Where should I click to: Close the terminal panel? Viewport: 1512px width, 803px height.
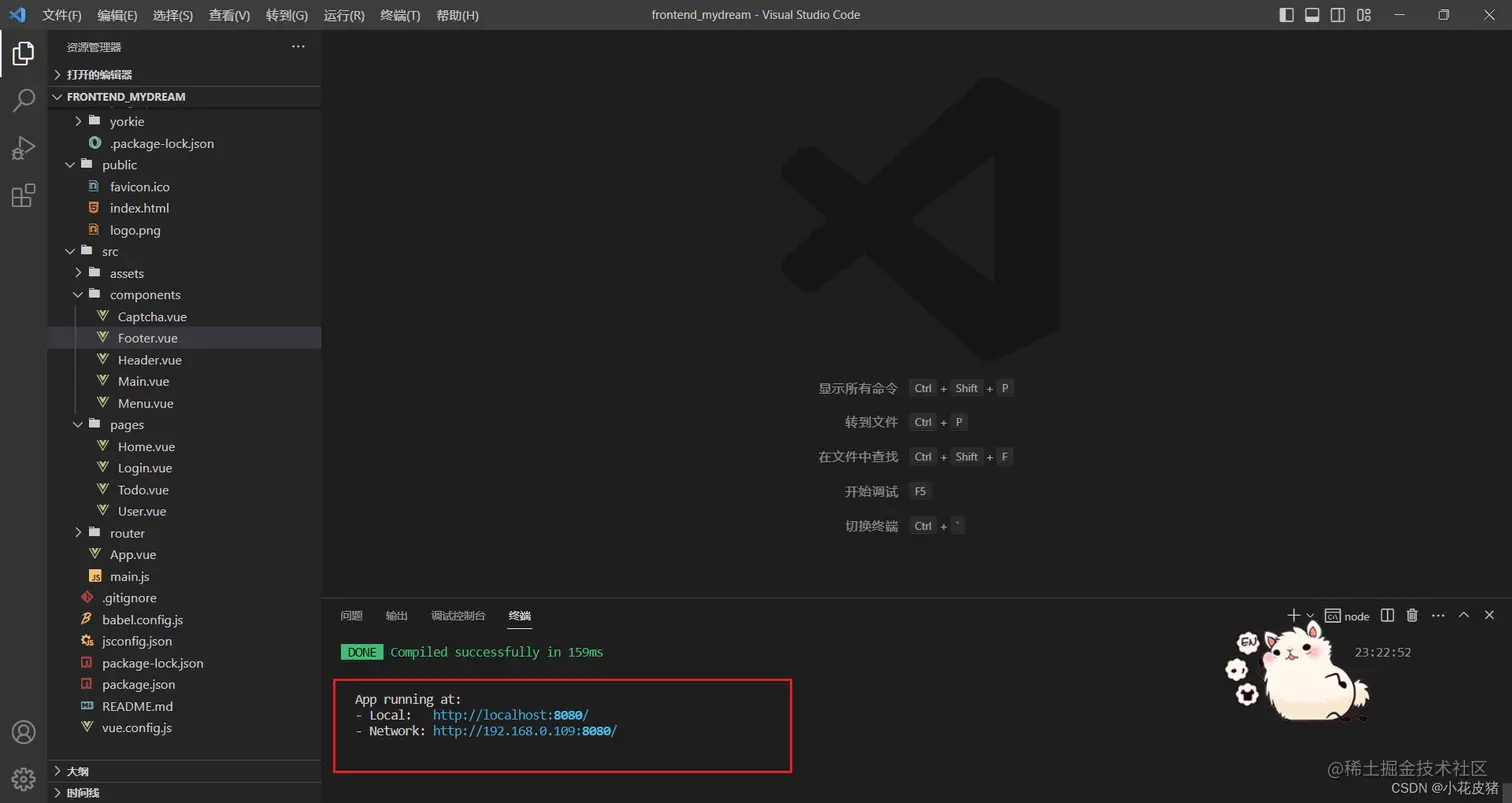pos(1489,616)
